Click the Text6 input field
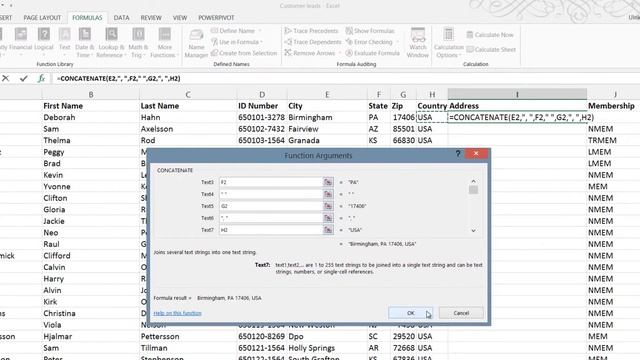This screenshot has height=360, width=640. 271,218
